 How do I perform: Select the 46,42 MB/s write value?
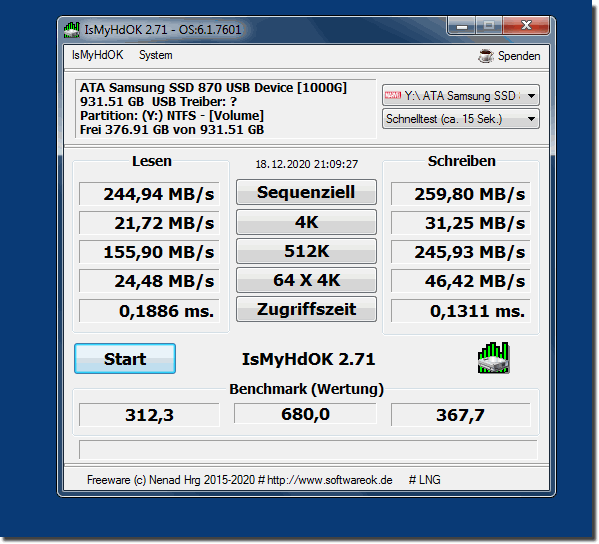pyautogui.click(x=461, y=281)
